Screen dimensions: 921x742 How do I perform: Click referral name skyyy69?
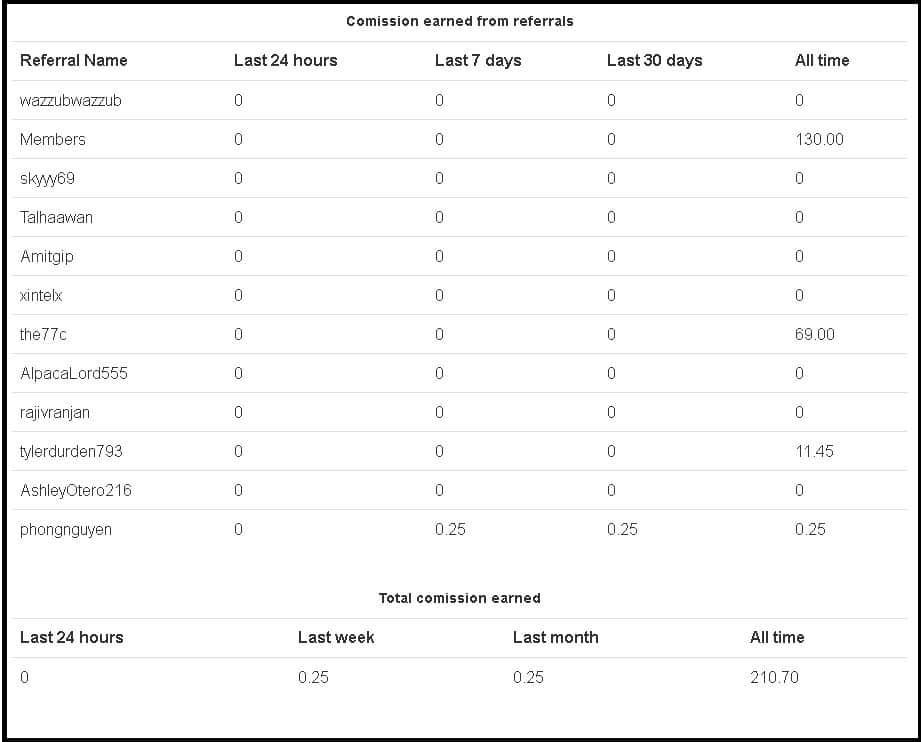47,178
